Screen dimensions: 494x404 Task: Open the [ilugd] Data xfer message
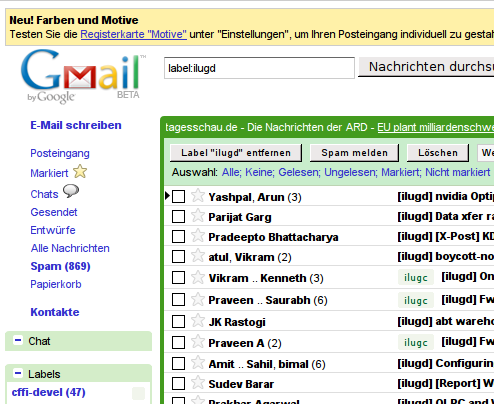pyautogui.click(x=446, y=216)
